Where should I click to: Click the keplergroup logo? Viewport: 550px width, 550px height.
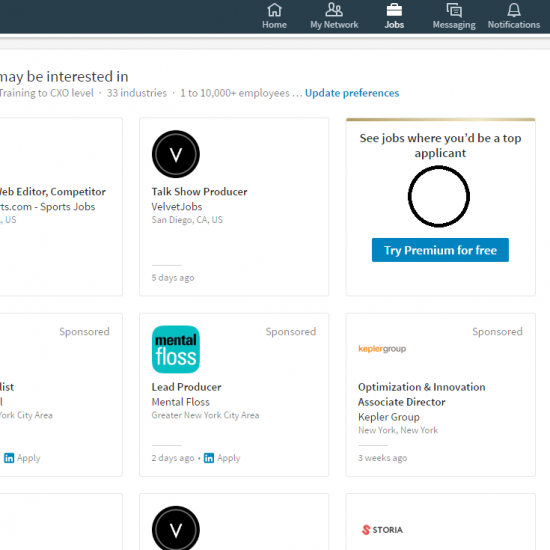[382, 349]
